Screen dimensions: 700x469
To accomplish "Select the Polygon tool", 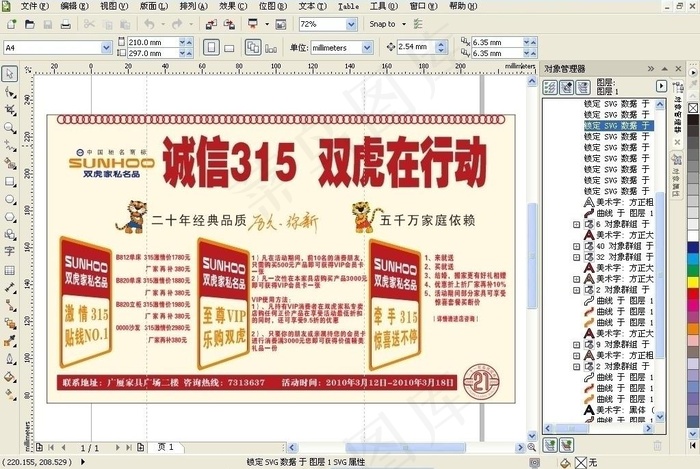I will point(9,217).
